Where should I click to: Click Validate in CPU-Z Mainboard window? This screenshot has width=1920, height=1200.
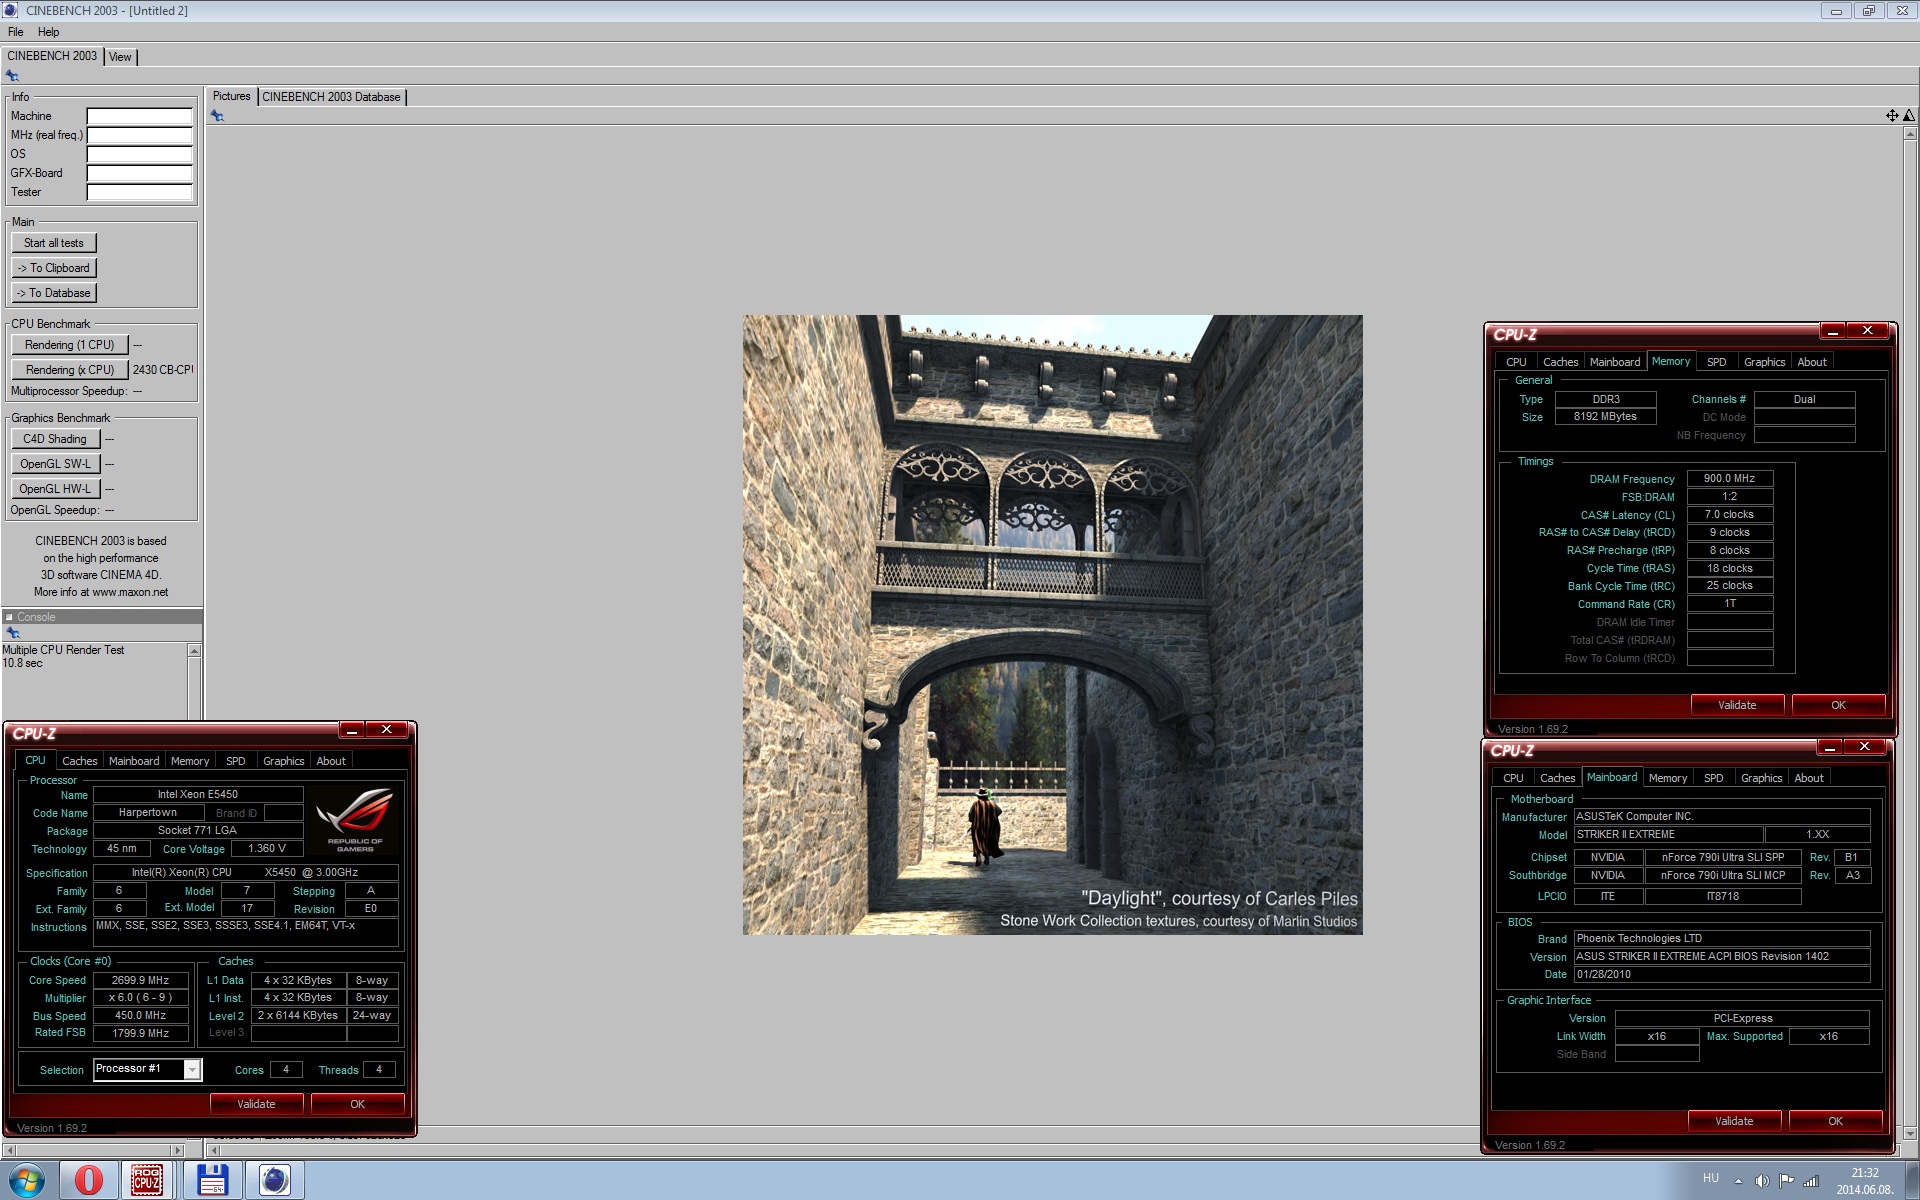(1734, 1121)
